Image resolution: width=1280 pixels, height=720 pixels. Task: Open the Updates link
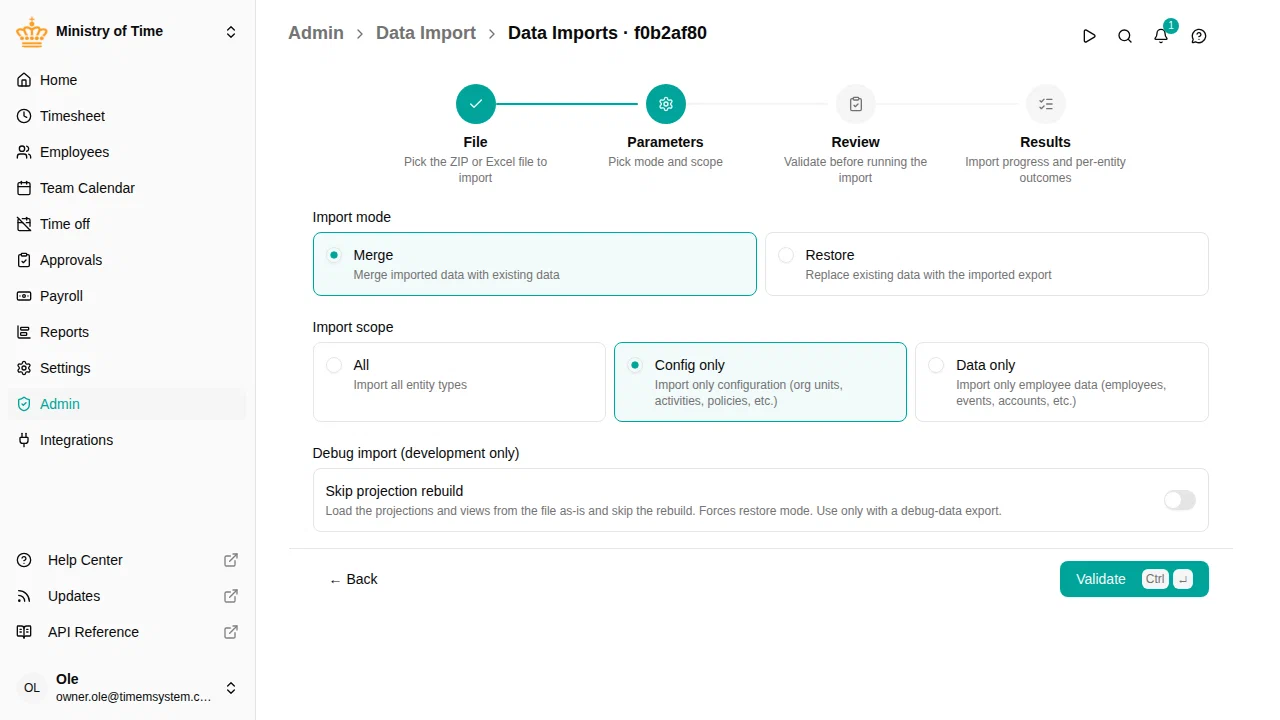point(127,596)
